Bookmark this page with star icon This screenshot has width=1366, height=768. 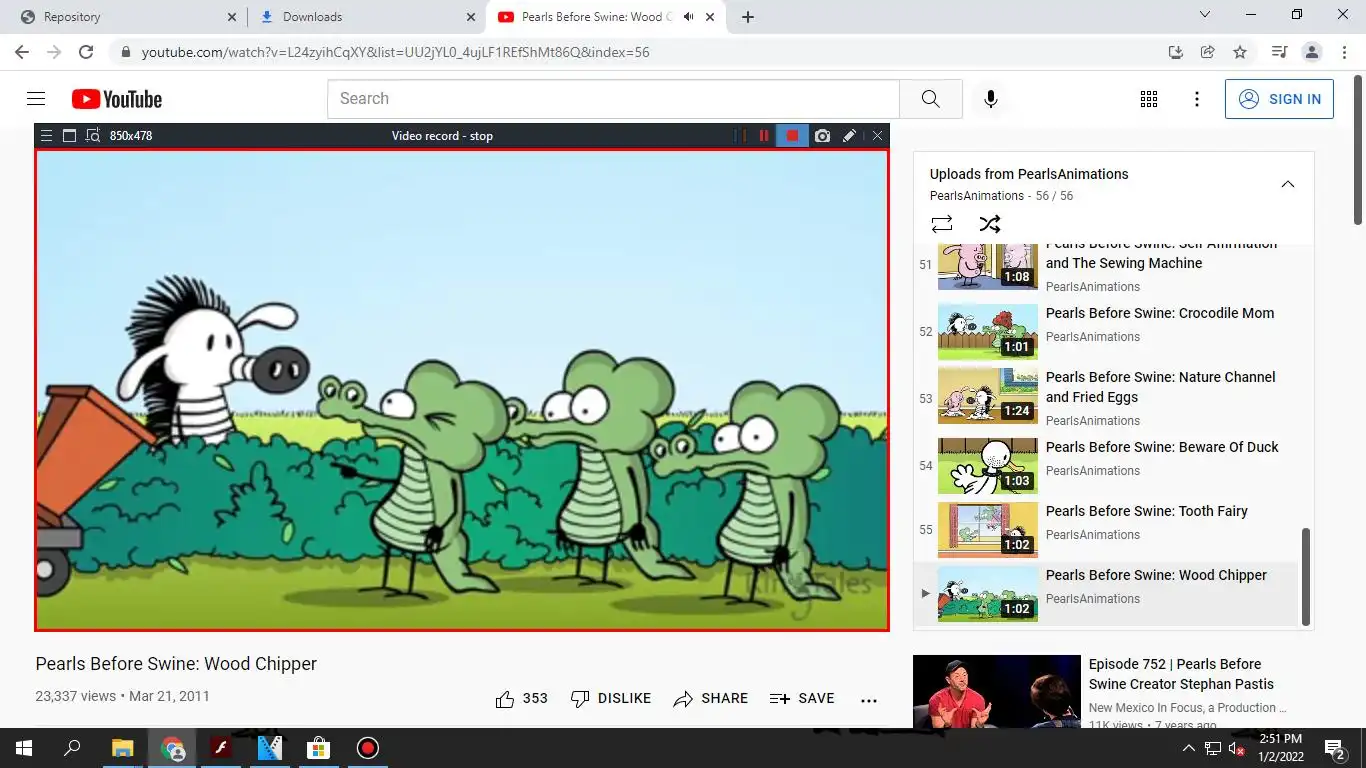point(1240,52)
